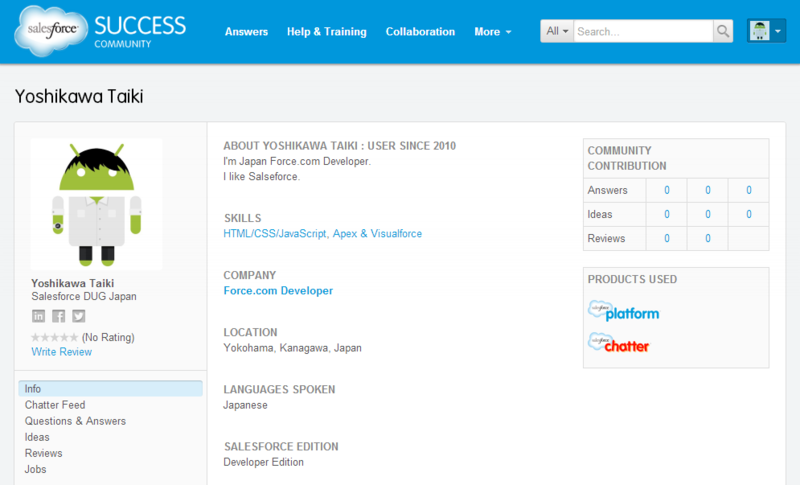The width and height of the screenshot is (800, 485).
Task: Click the '(No Rating)' label
Action: click(108, 337)
